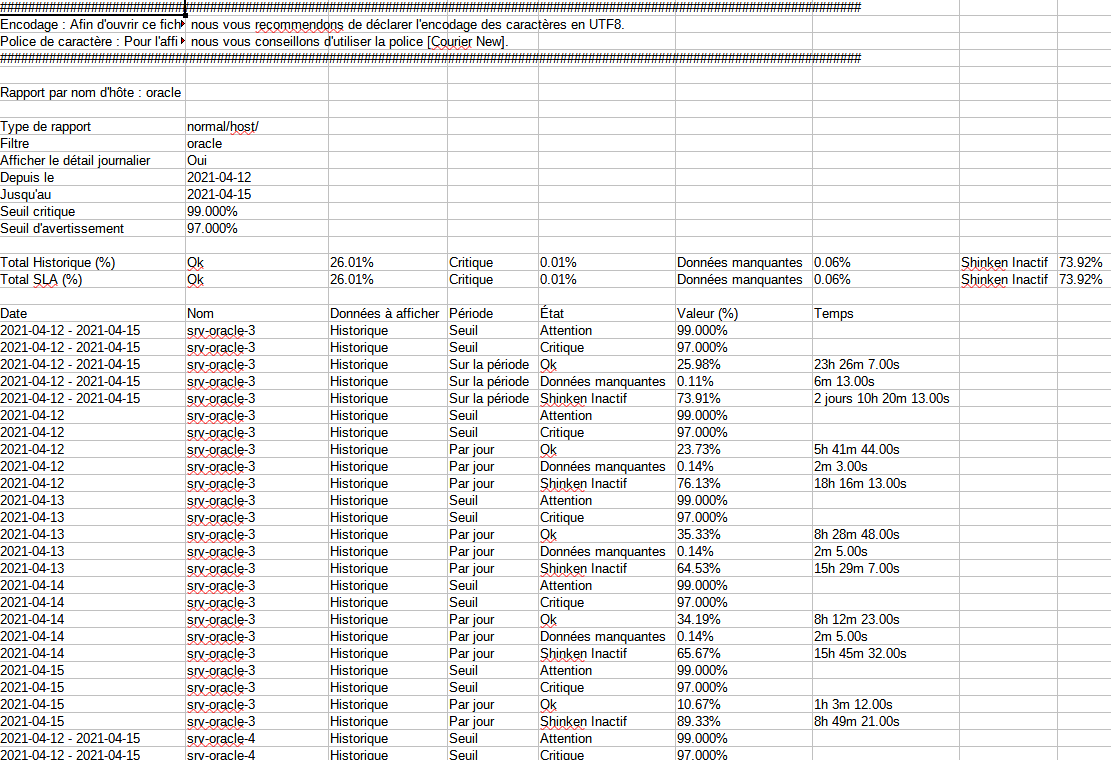Select the "2 jours 10h 20m 13.00s" cell
The image size is (1111, 760).
881,399
